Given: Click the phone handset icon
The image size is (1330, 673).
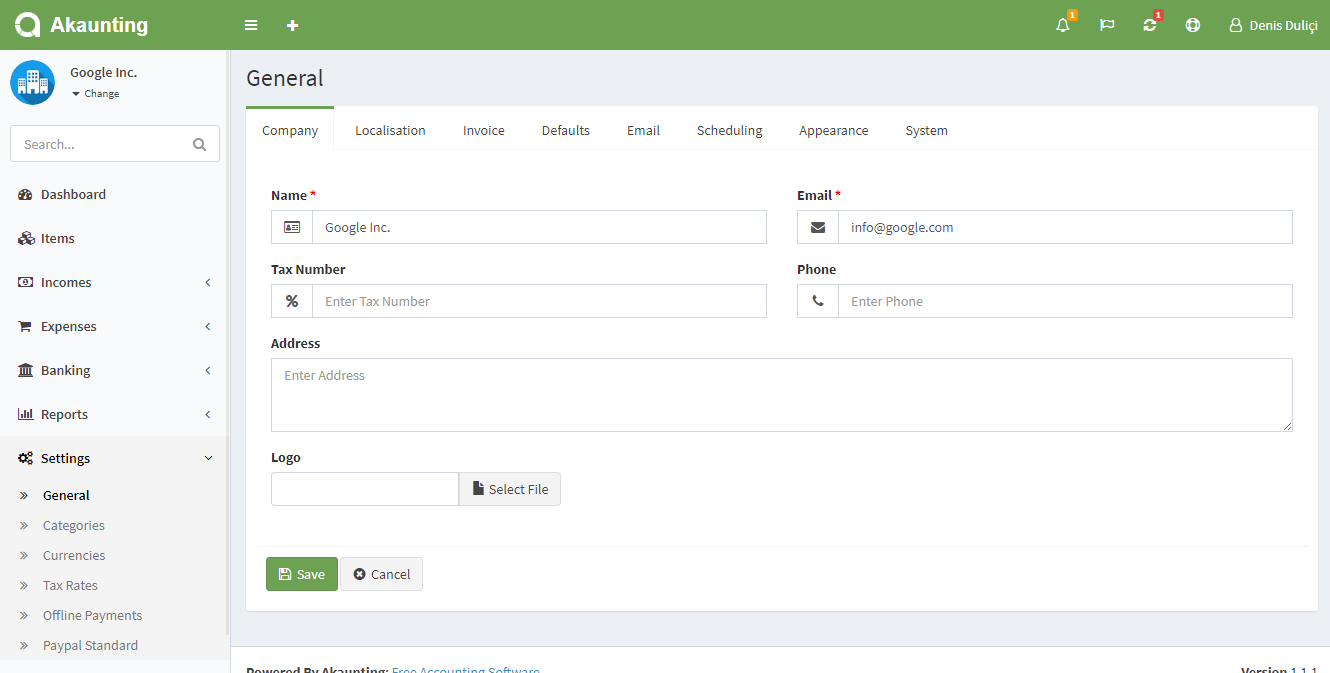Looking at the screenshot, I should click(818, 301).
